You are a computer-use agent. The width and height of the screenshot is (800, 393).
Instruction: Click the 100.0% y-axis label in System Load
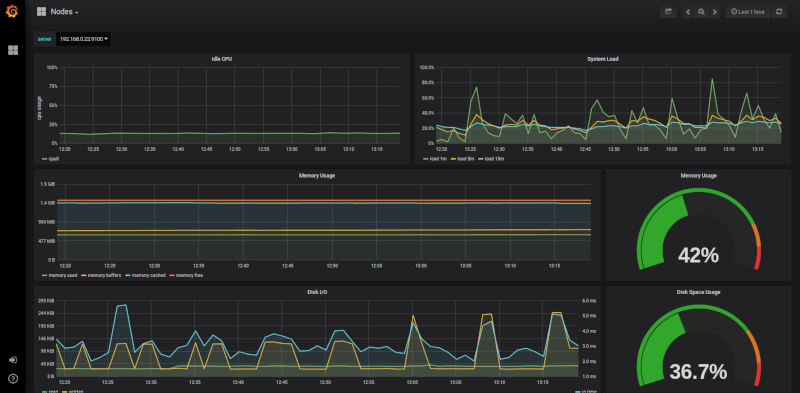click(427, 67)
